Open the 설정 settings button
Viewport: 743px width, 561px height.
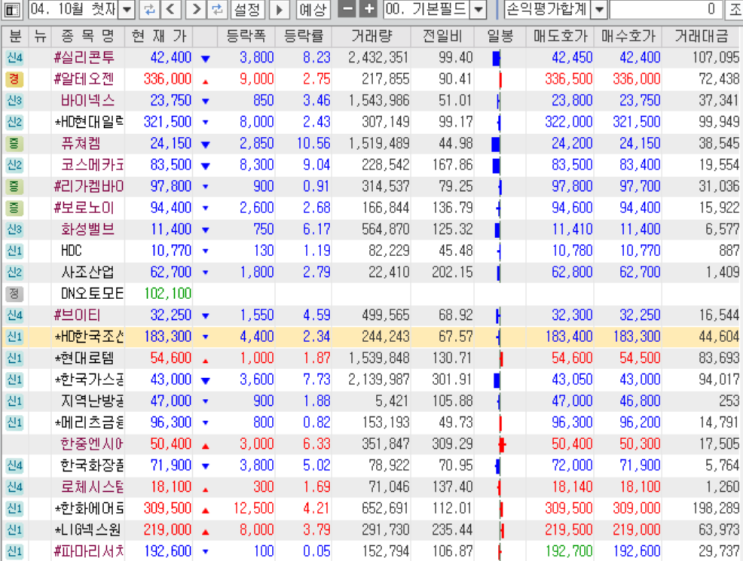(247, 9)
